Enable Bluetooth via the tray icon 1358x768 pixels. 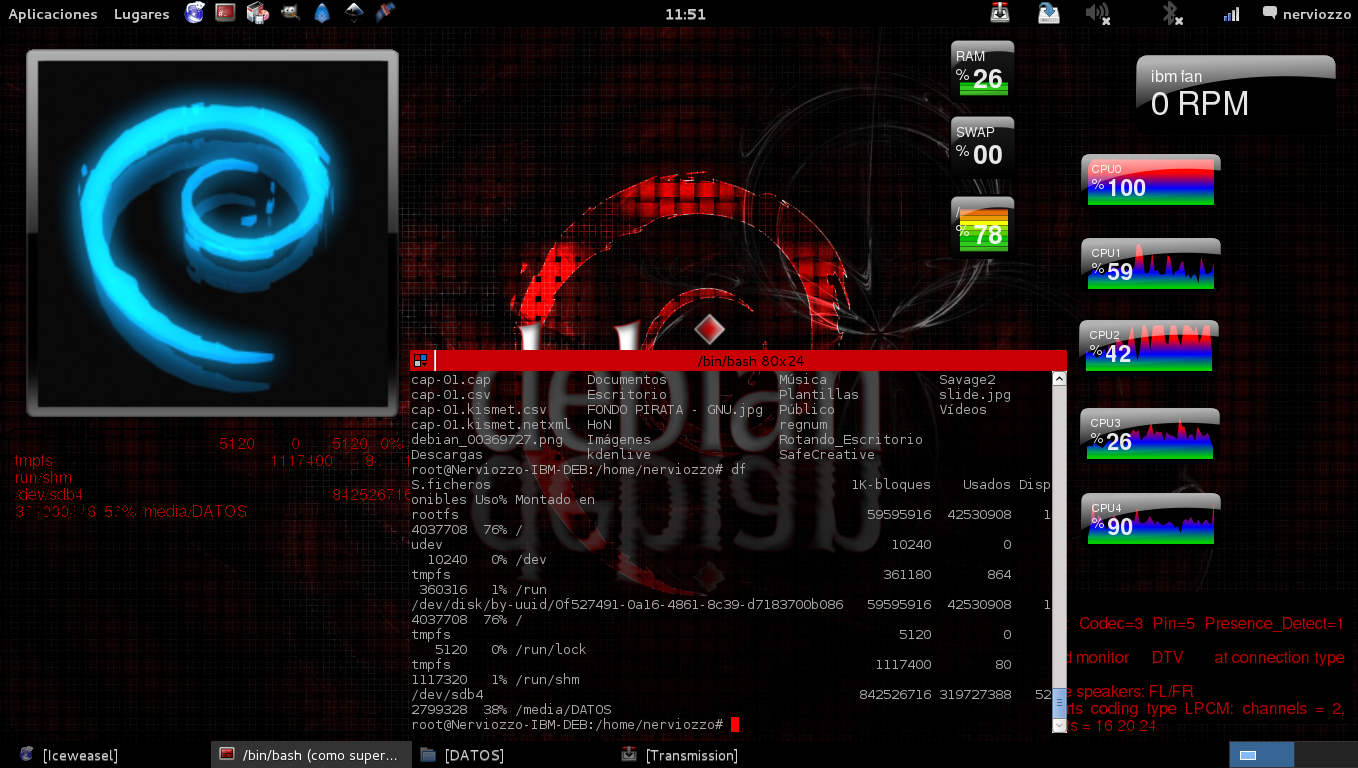pyautogui.click(x=1172, y=14)
